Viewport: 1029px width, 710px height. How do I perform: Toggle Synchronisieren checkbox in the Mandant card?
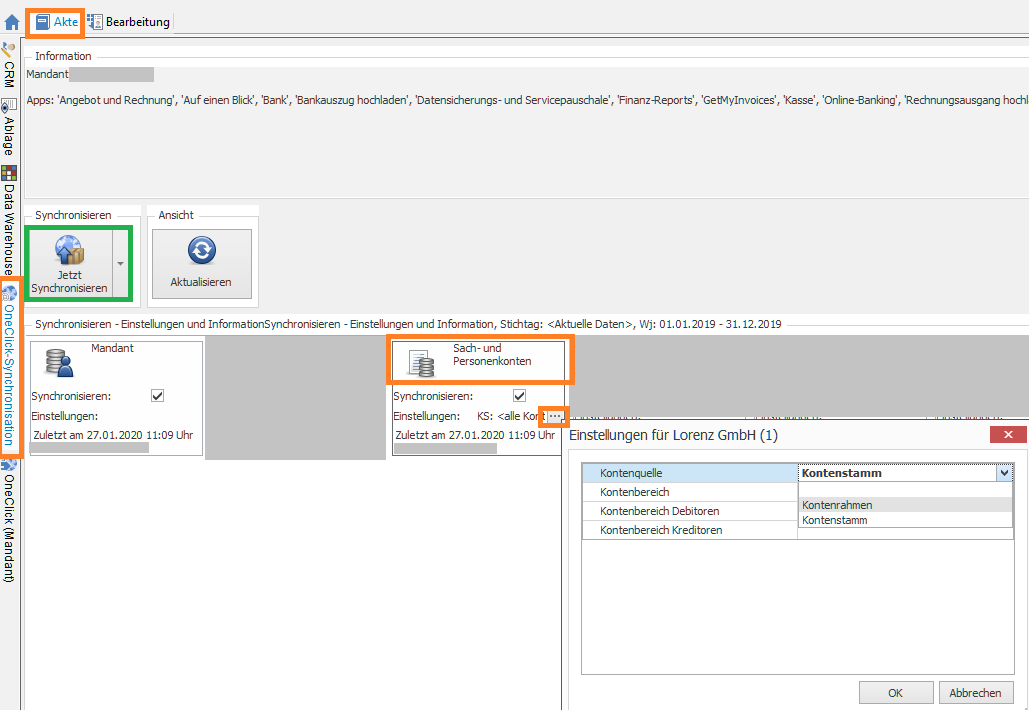[158, 396]
